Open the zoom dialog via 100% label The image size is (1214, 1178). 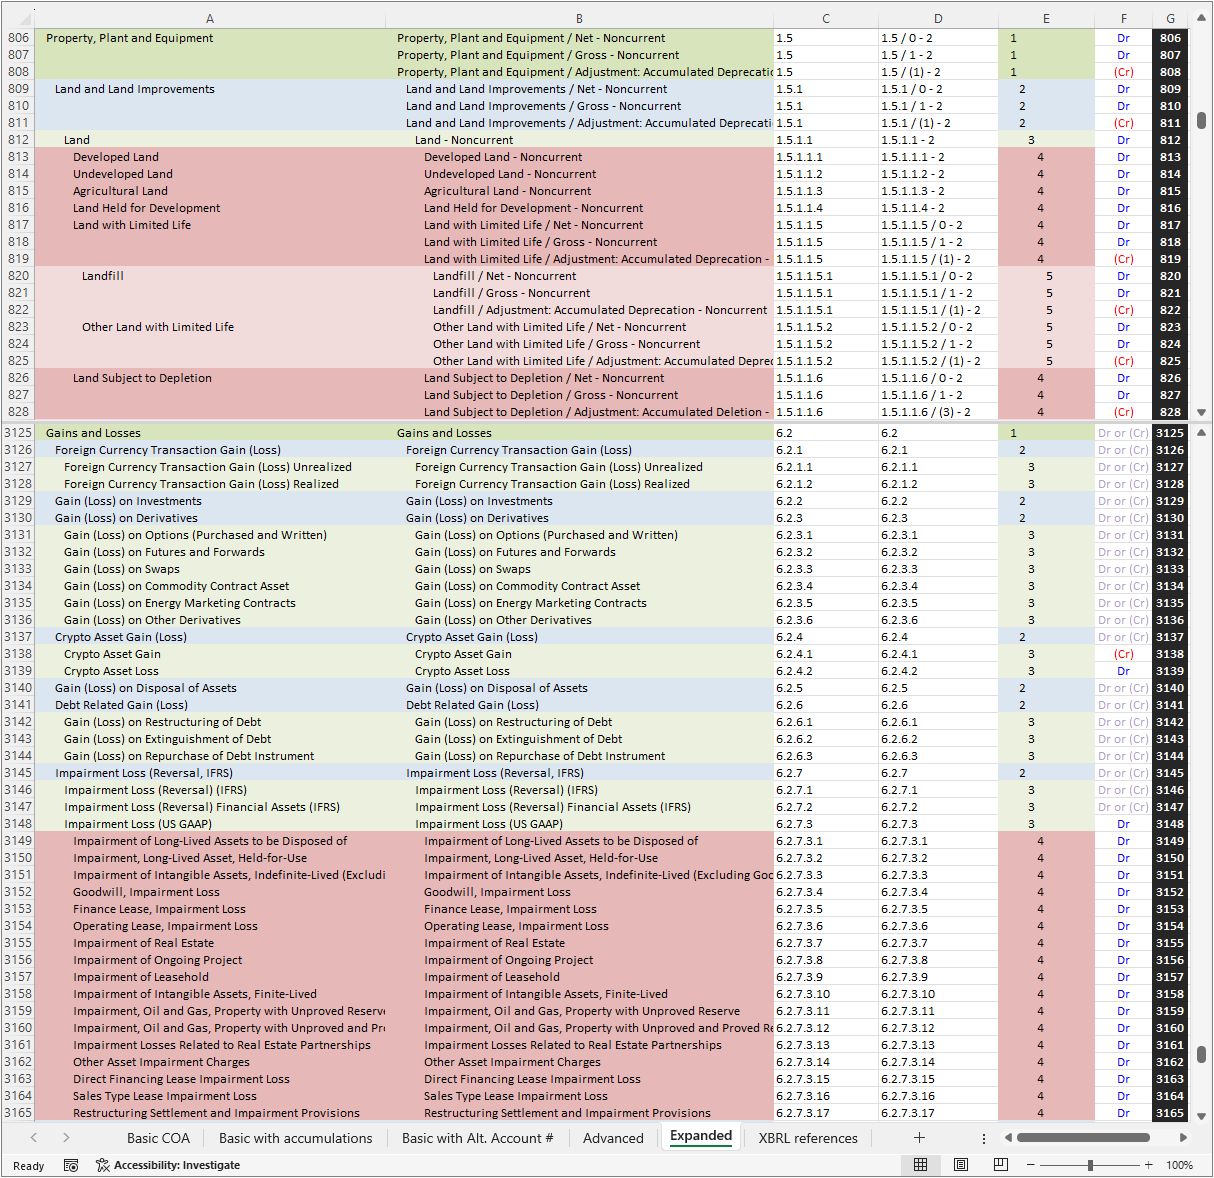[x=1180, y=1165]
